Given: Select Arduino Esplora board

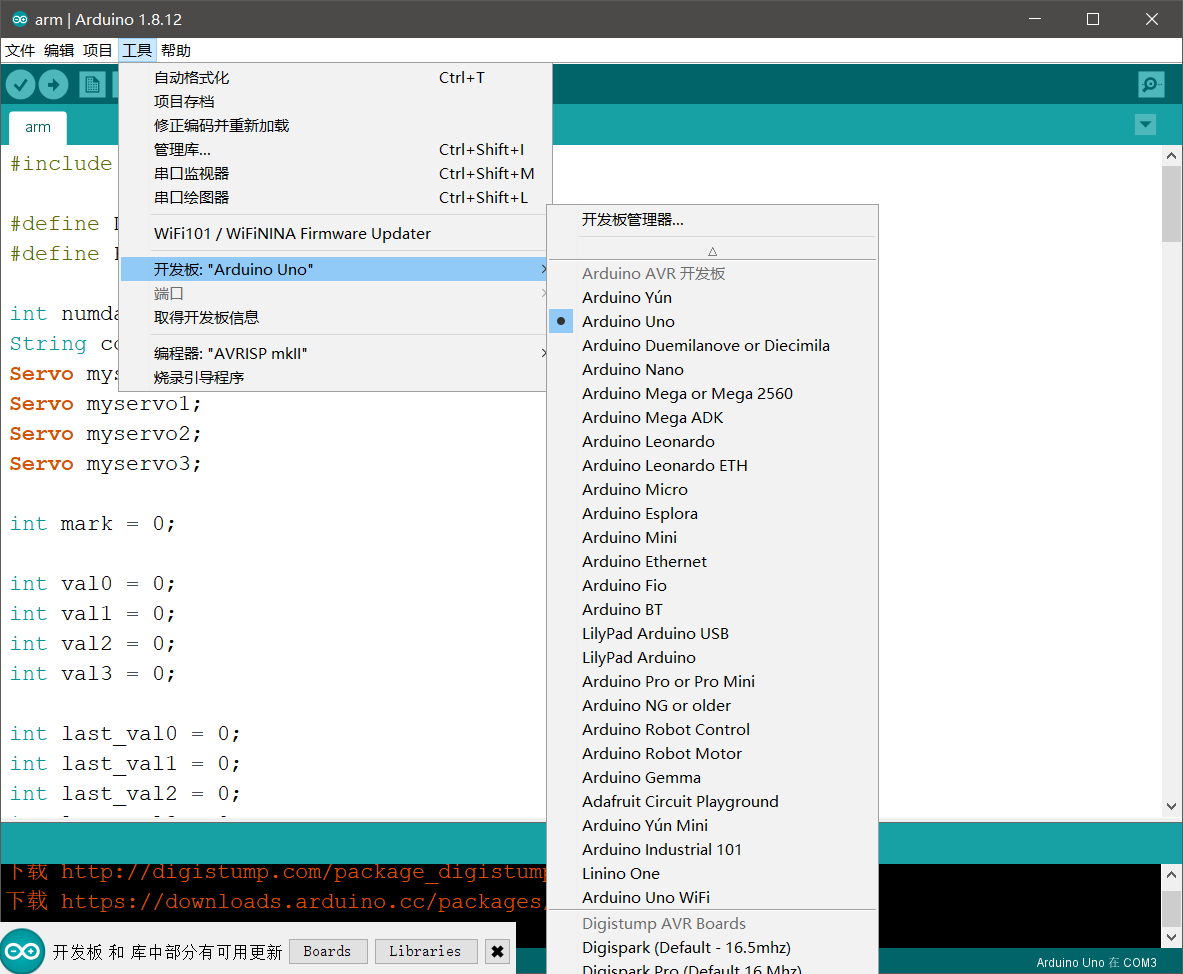Looking at the screenshot, I should coord(712,514).
